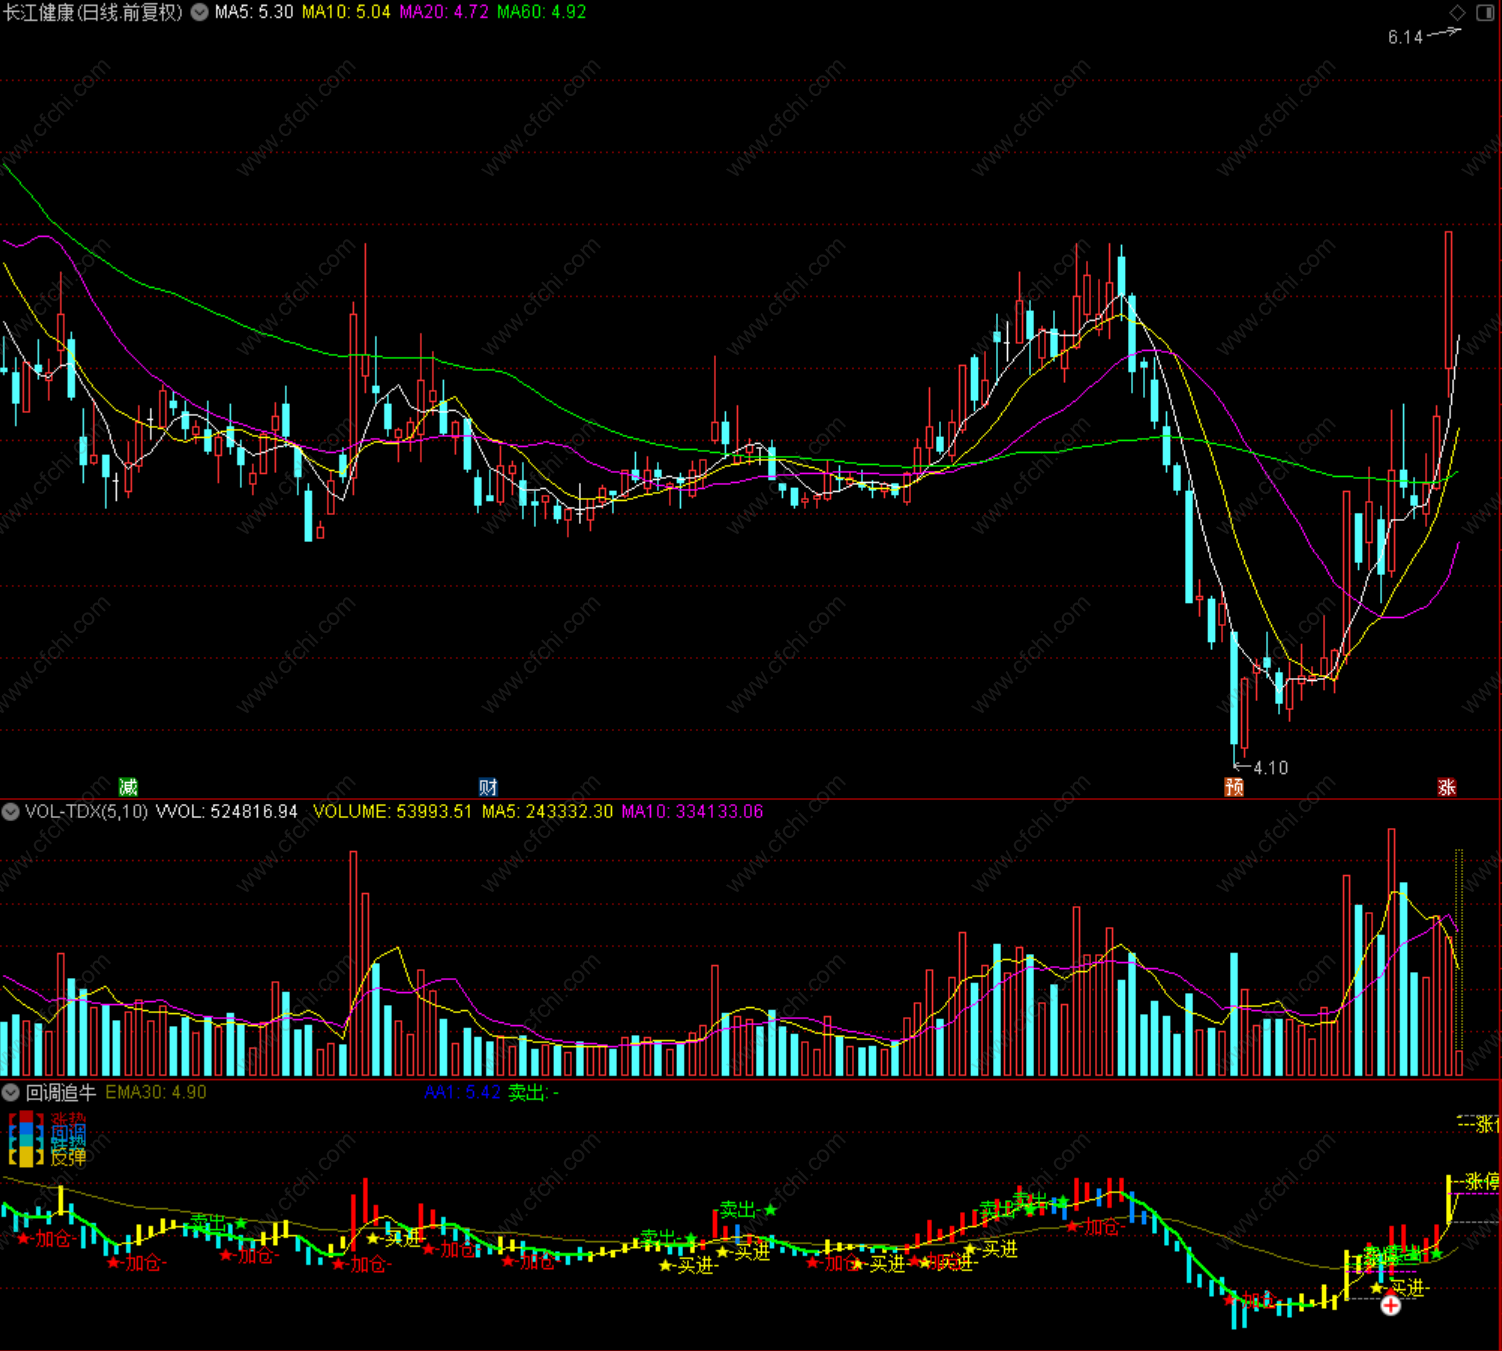The height and width of the screenshot is (1351, 1502).
Task: Select the MA20: 4.72 label
Action: click(444, 12)
